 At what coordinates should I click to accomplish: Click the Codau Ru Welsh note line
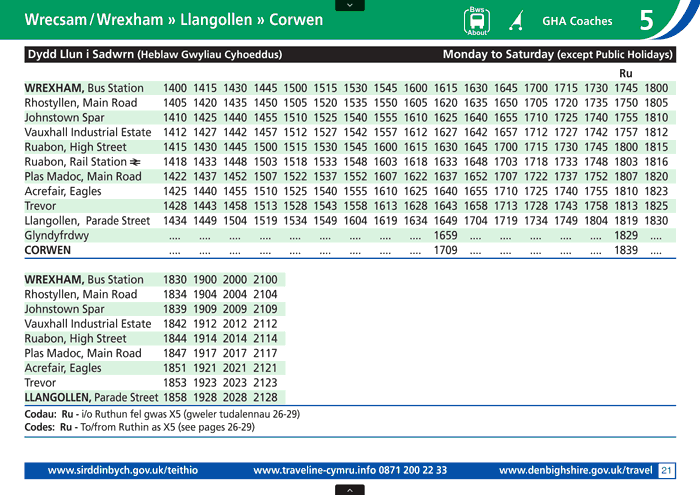(162, 414)
